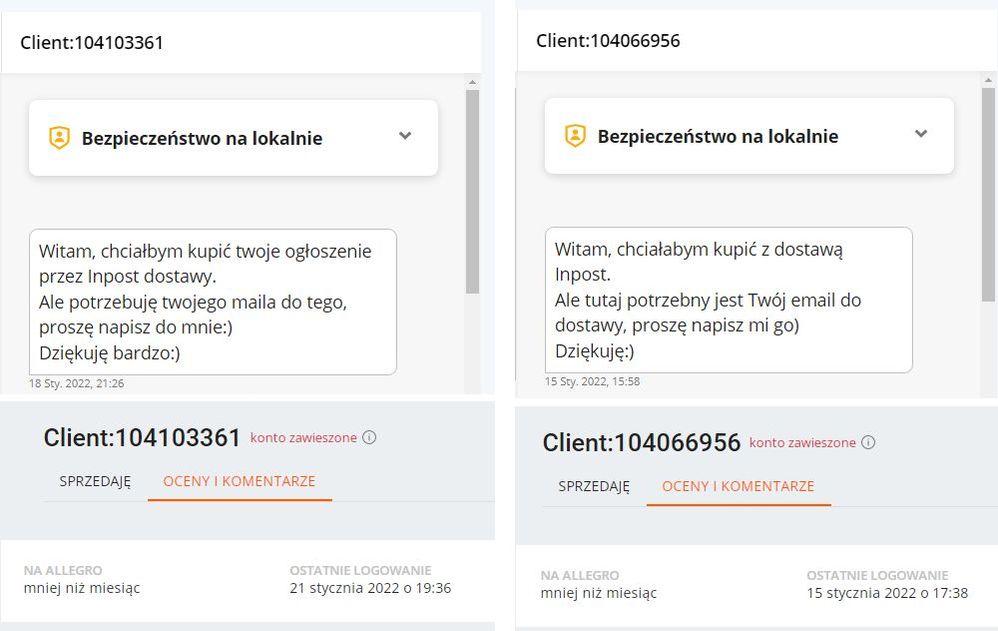Image resolution: width=998 pixels, height=631 pixels.
Task: Click the left 'konto zawieszone' label
Action: (304, 437)
